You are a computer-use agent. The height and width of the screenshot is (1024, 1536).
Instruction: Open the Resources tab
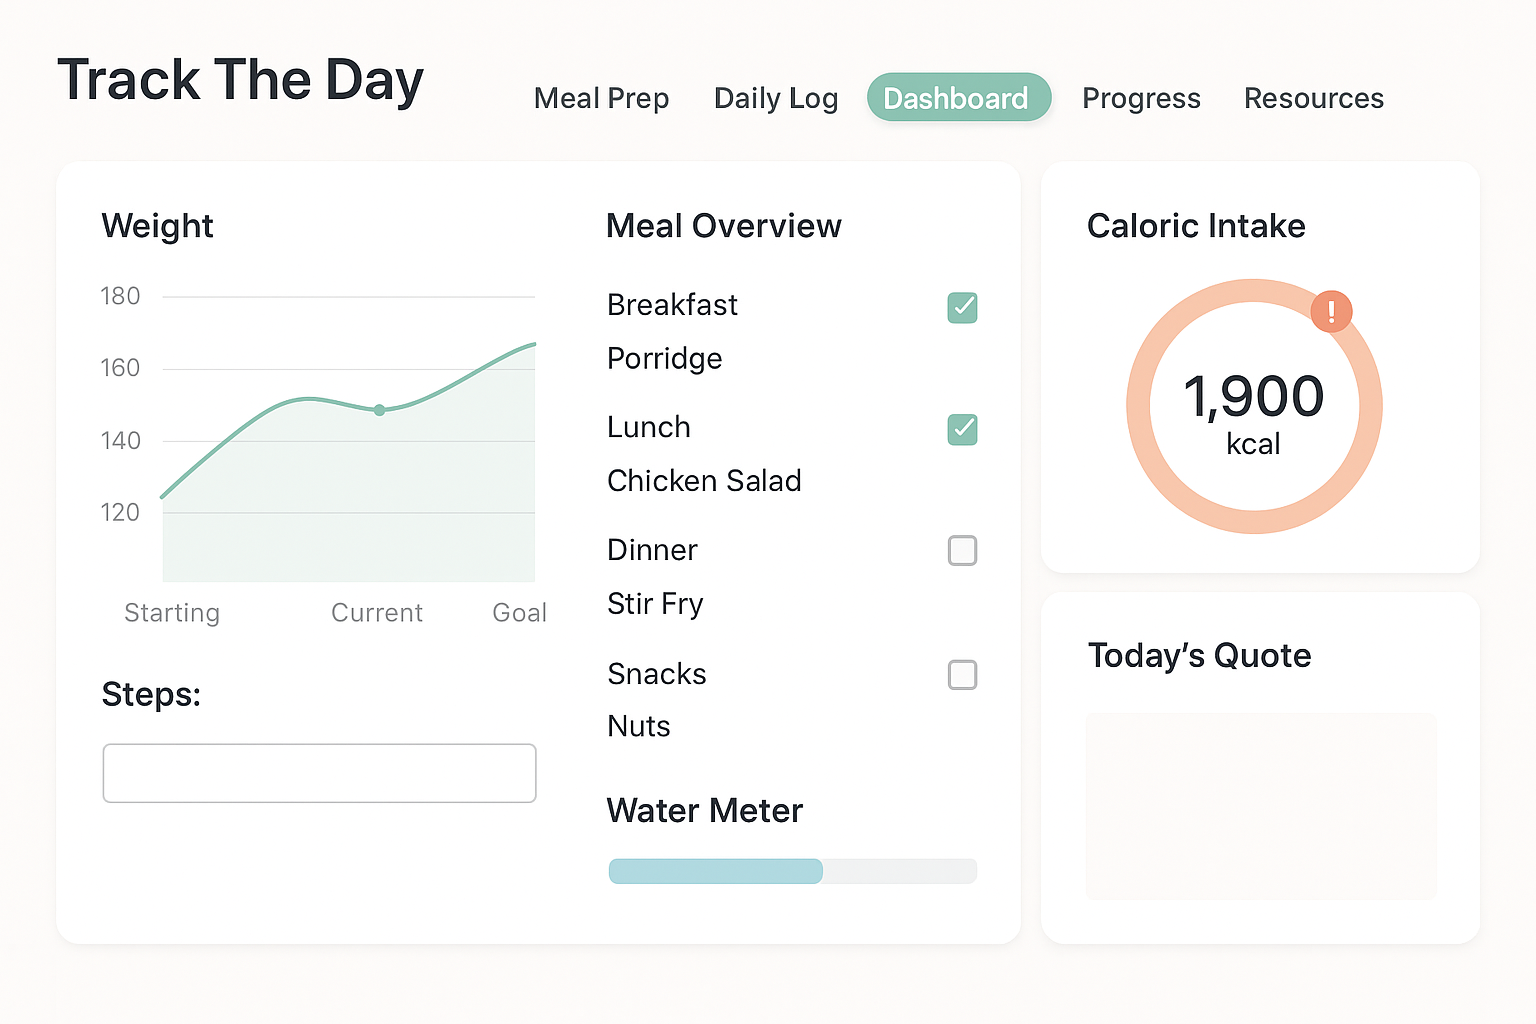pyautogui.click(x=1313, y=98)
